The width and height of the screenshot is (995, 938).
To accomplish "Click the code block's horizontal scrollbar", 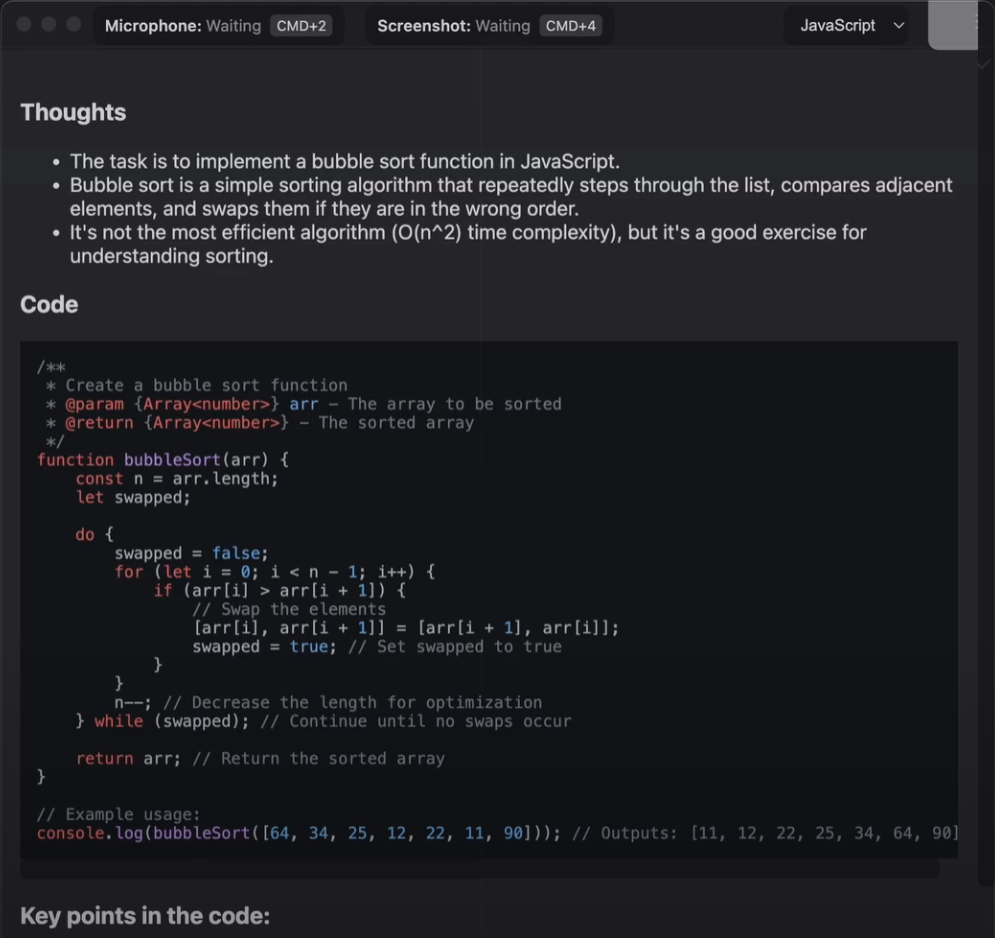I will (x=480, y=869).
